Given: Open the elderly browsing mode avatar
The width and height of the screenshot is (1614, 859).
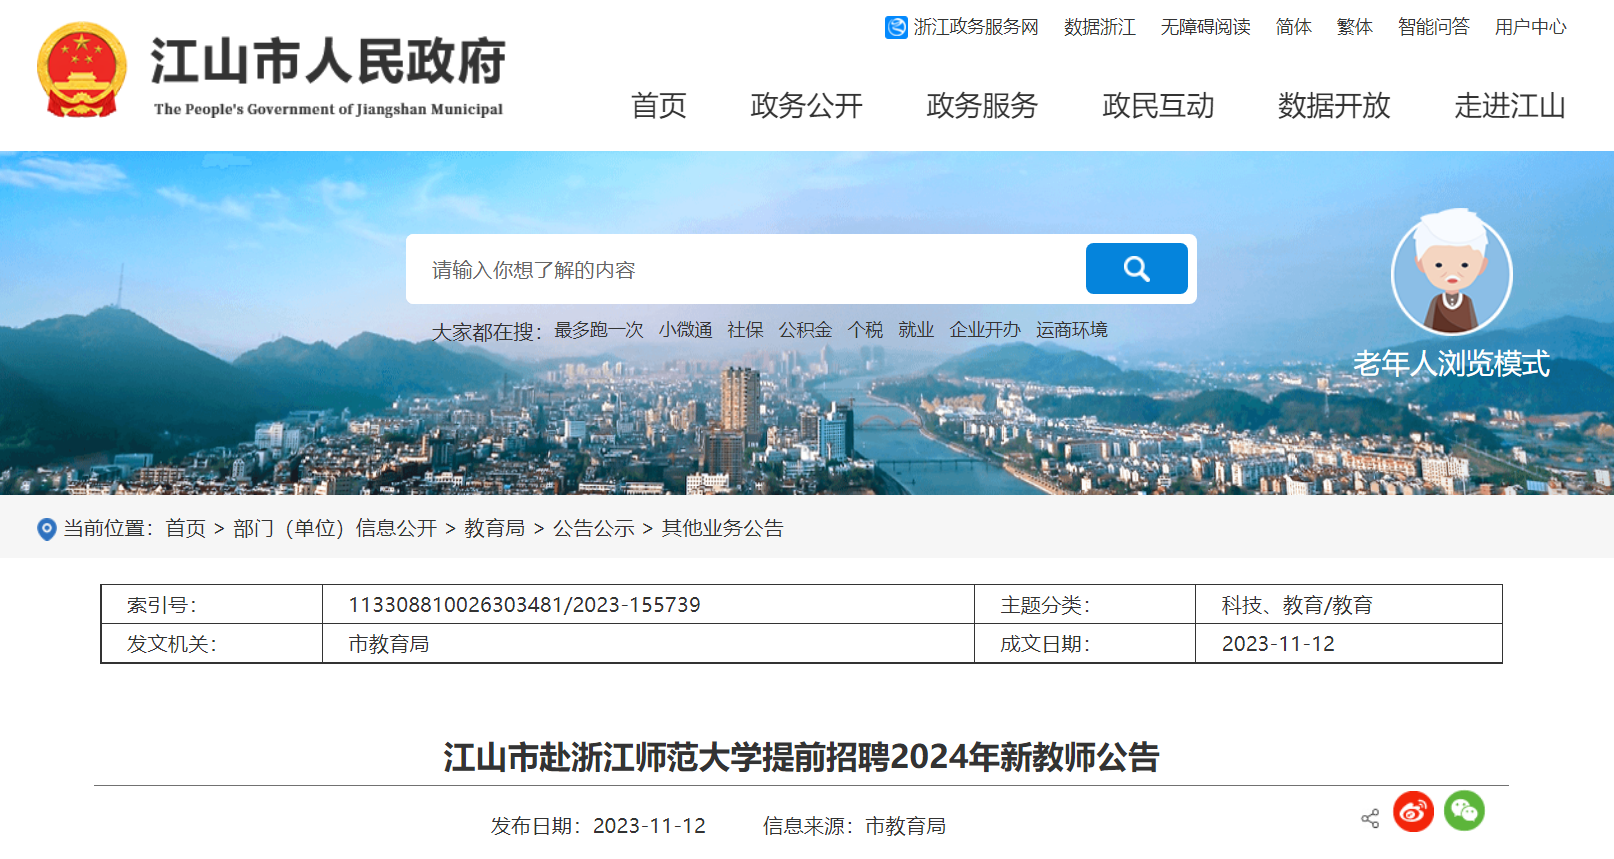Looking at the screenshot, I should point(1451,274).
